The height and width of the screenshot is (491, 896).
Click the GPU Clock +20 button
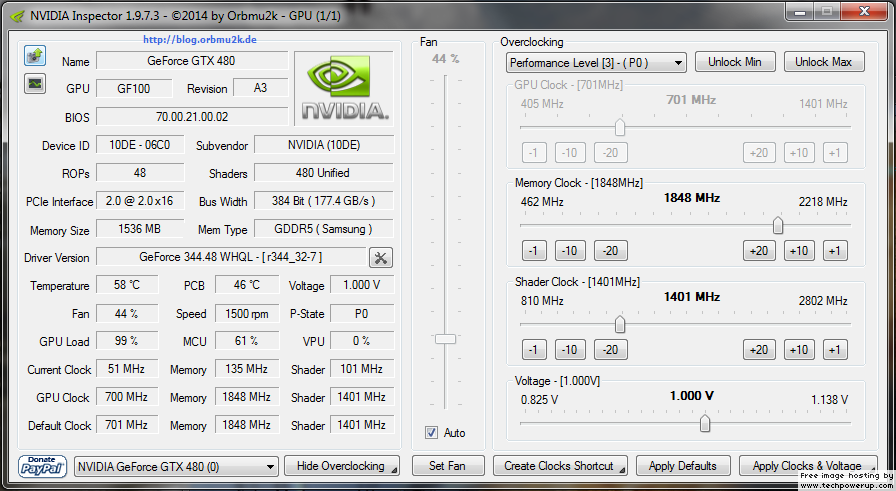[759, 153]
